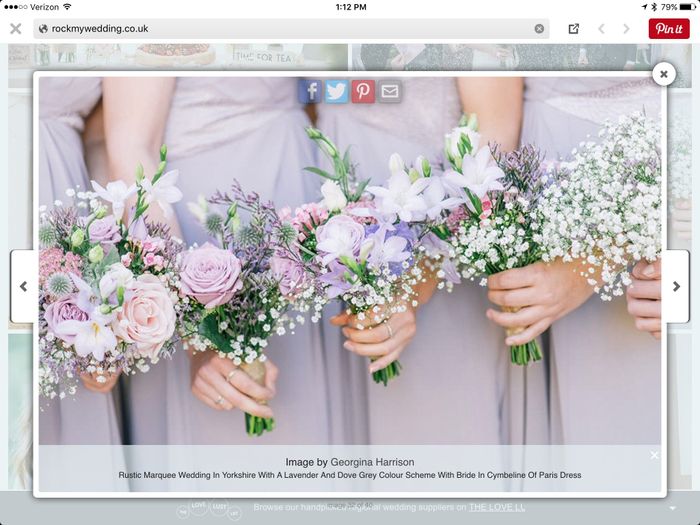Open page in external browser icon
Viewport: 700px width, 525px height.
pyautogui.click(x=574, y=29)
